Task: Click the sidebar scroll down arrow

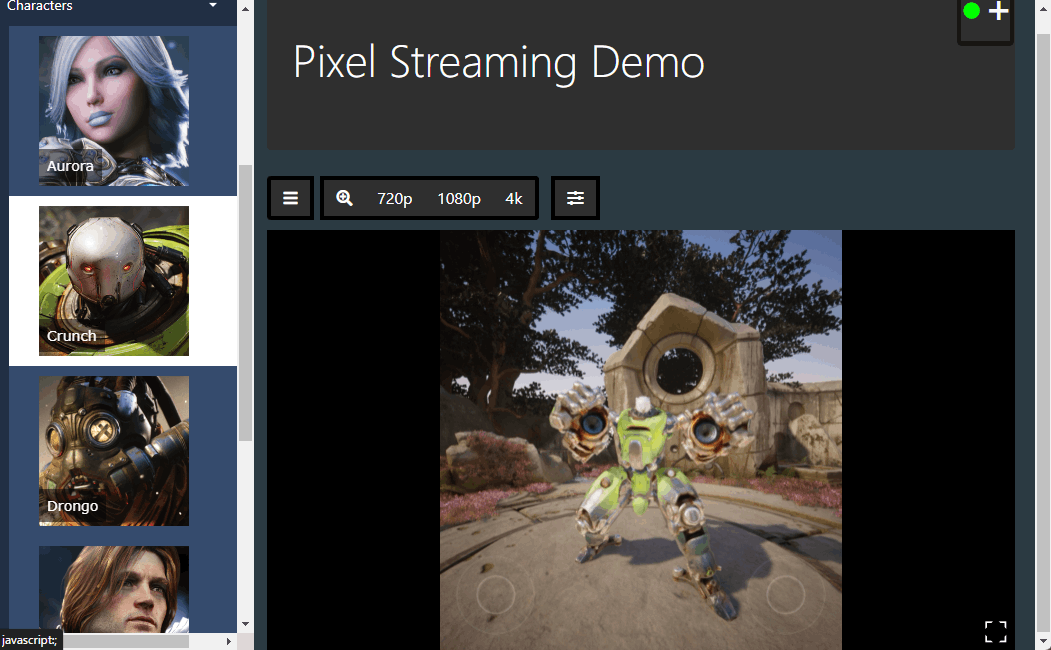Action: click(245, 624)
